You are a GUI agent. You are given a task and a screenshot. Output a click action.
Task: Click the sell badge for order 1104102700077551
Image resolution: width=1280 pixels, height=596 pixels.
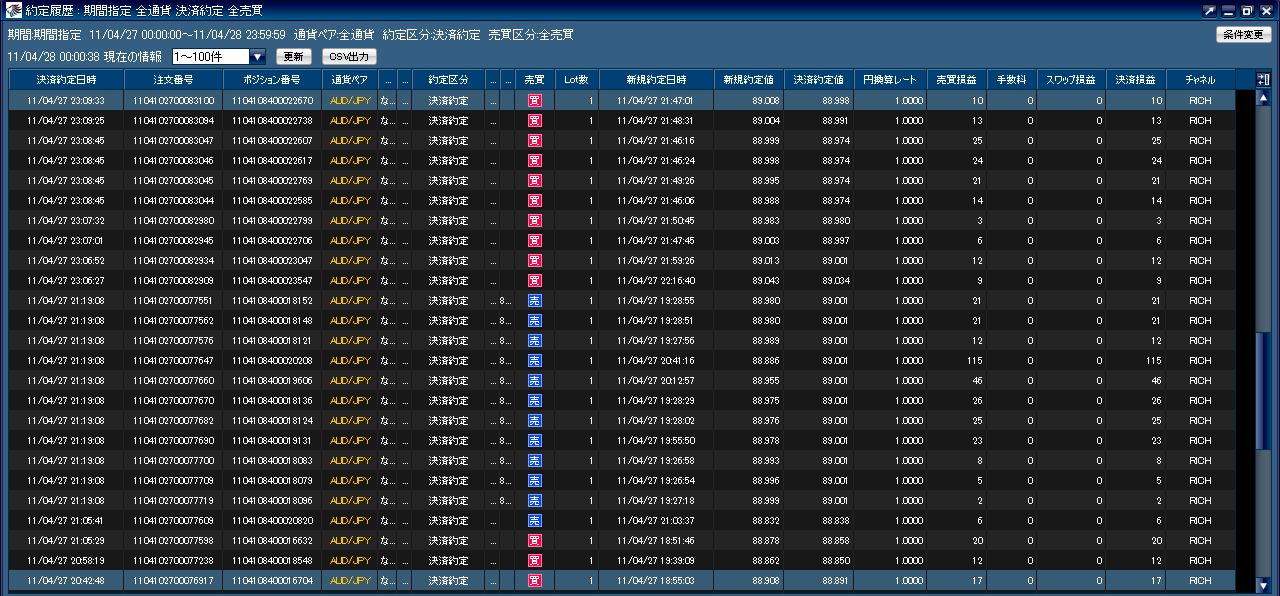coord(535,300)
